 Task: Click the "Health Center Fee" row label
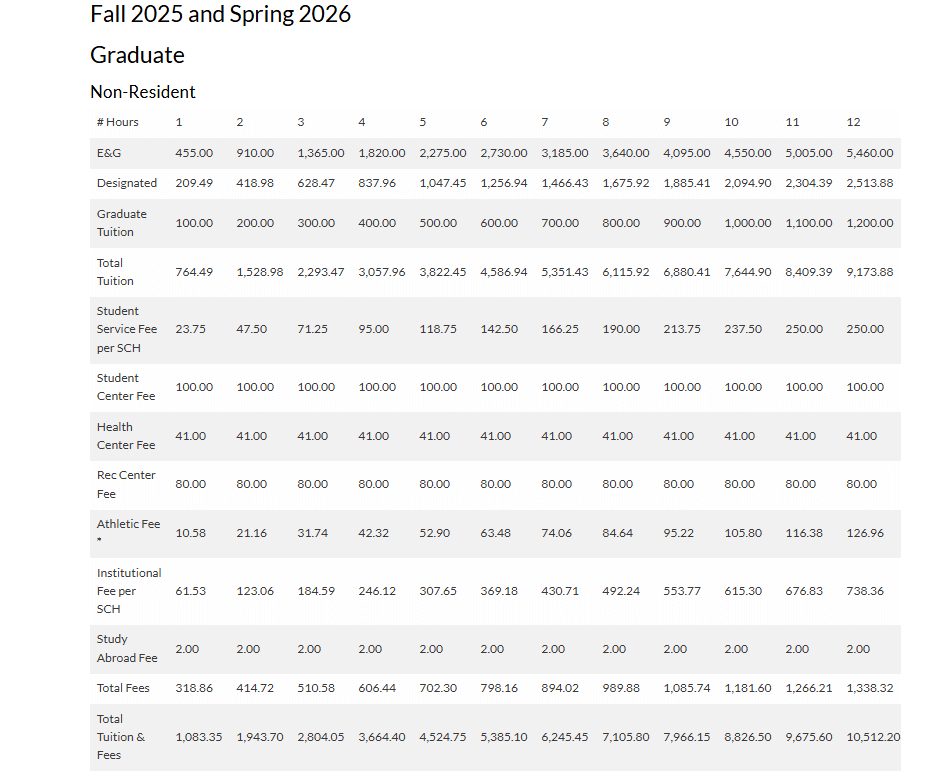click(126, 436)
